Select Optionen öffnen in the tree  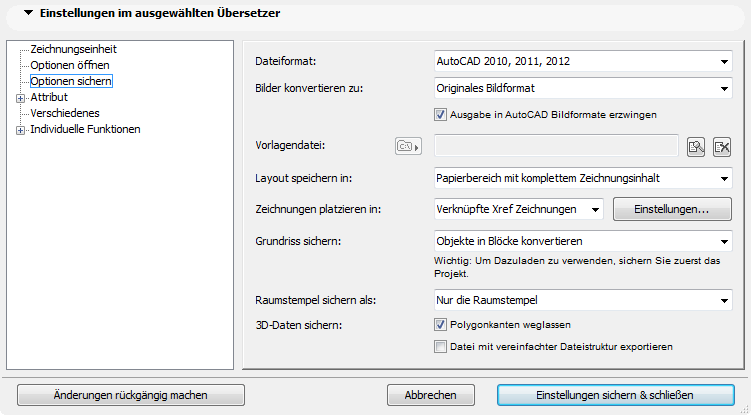pos(70,65)
